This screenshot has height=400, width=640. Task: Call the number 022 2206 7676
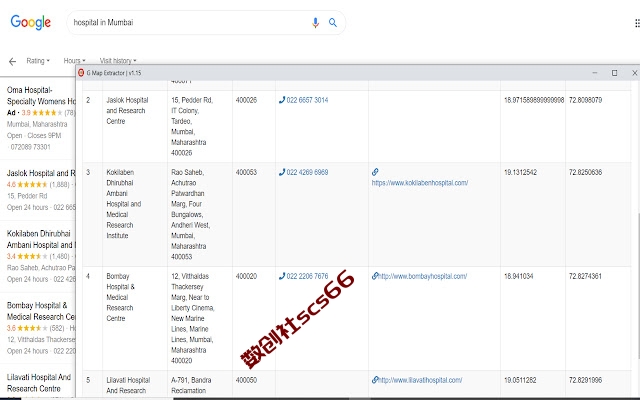pyautogui.click(x=307, y=276)
